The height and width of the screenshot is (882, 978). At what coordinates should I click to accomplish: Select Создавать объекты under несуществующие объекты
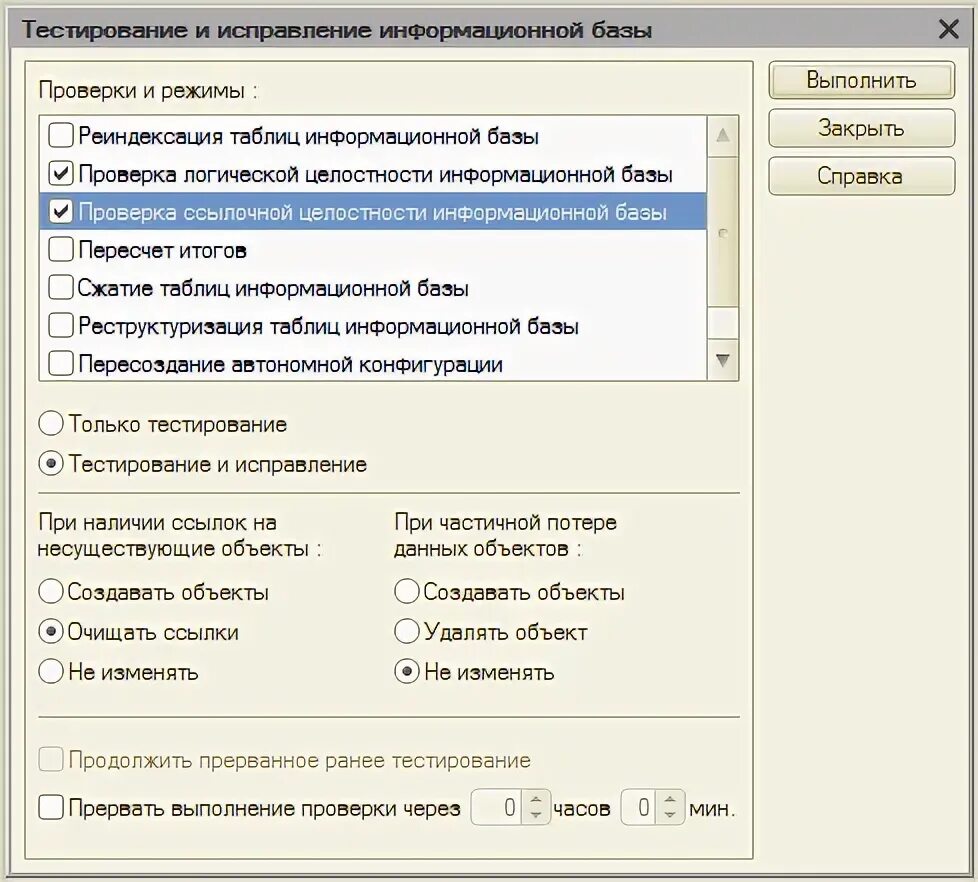51,591
